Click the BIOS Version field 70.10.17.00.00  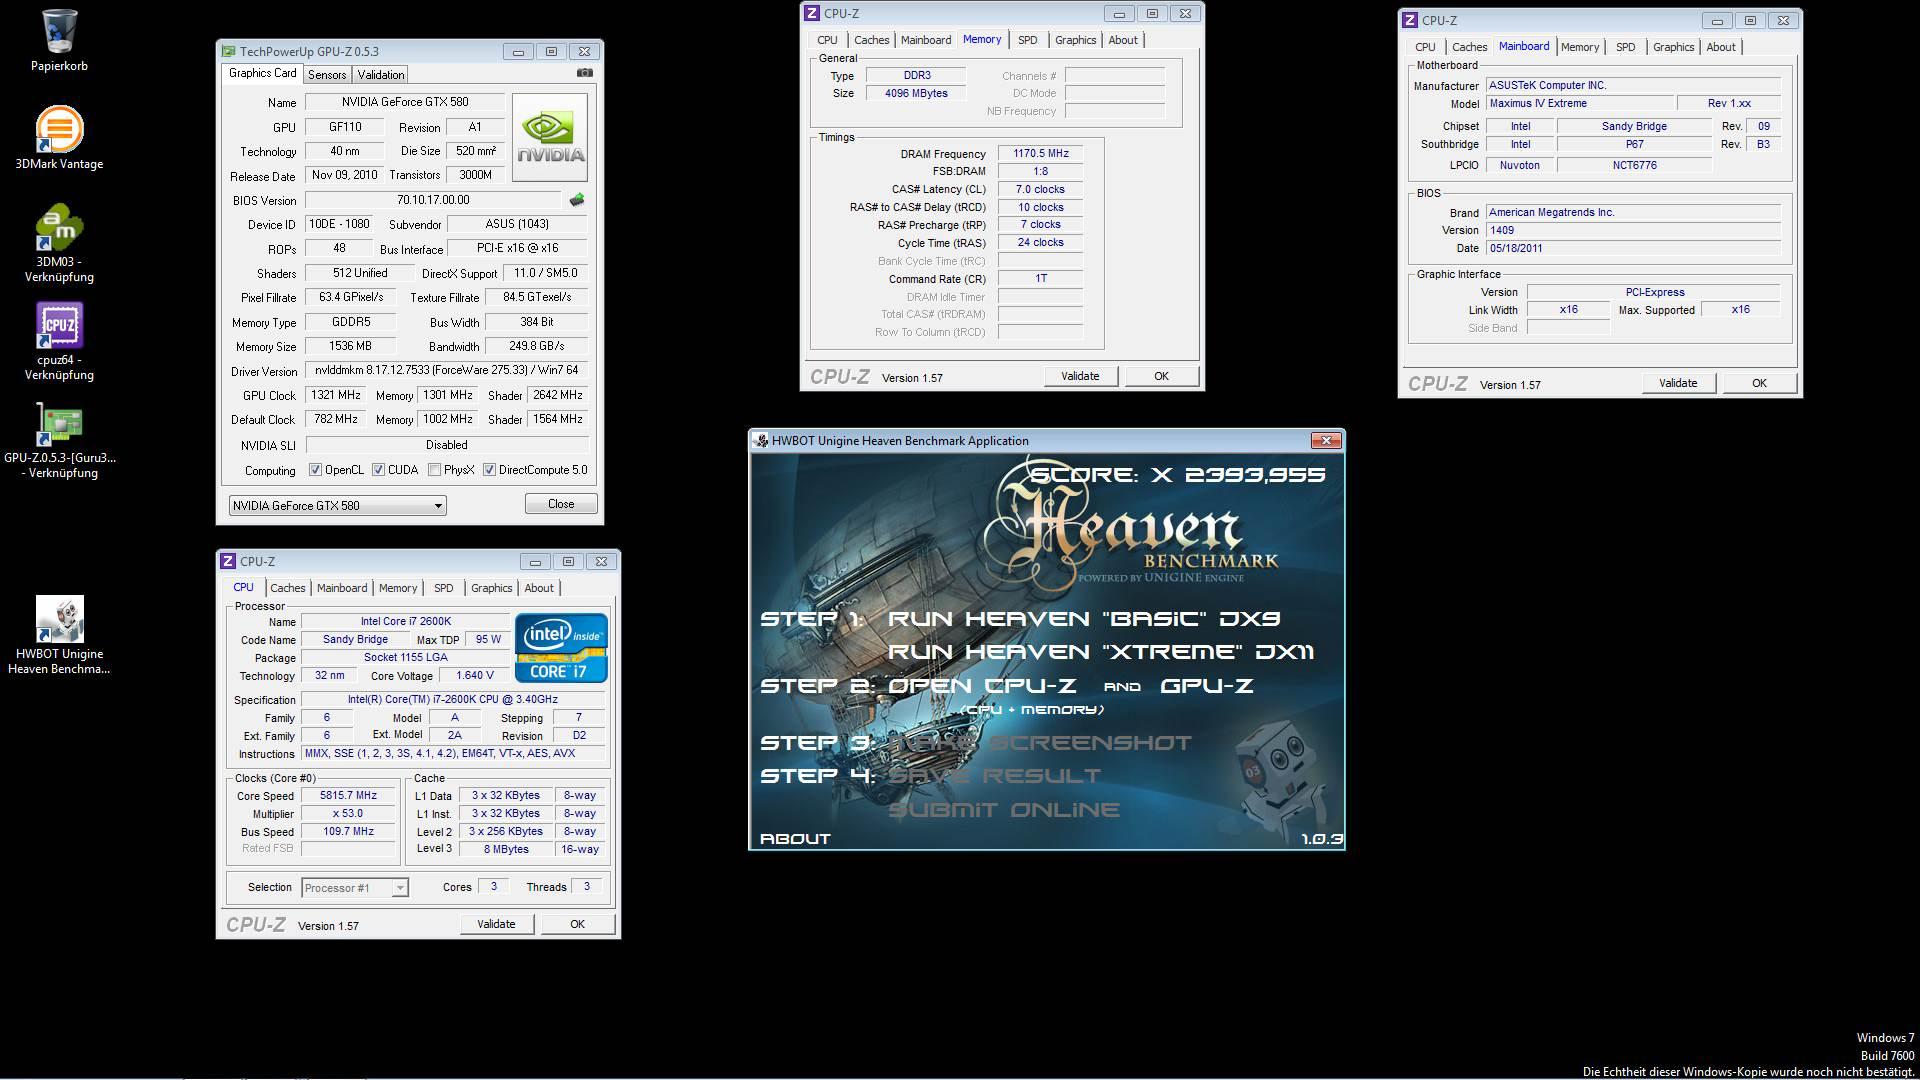(x=433, y=200)
